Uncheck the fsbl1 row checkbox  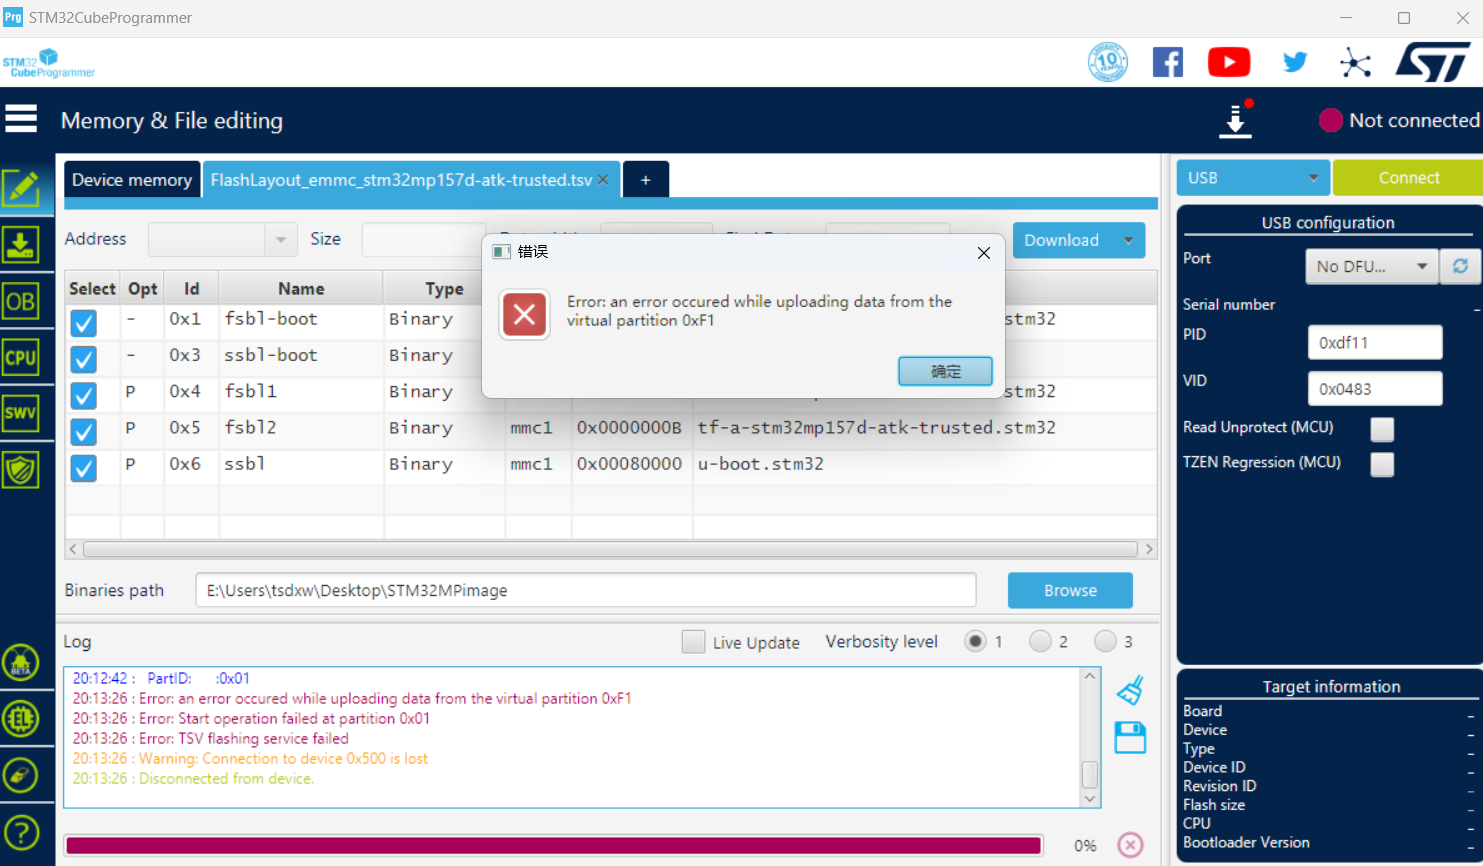(x=84, y=395)
